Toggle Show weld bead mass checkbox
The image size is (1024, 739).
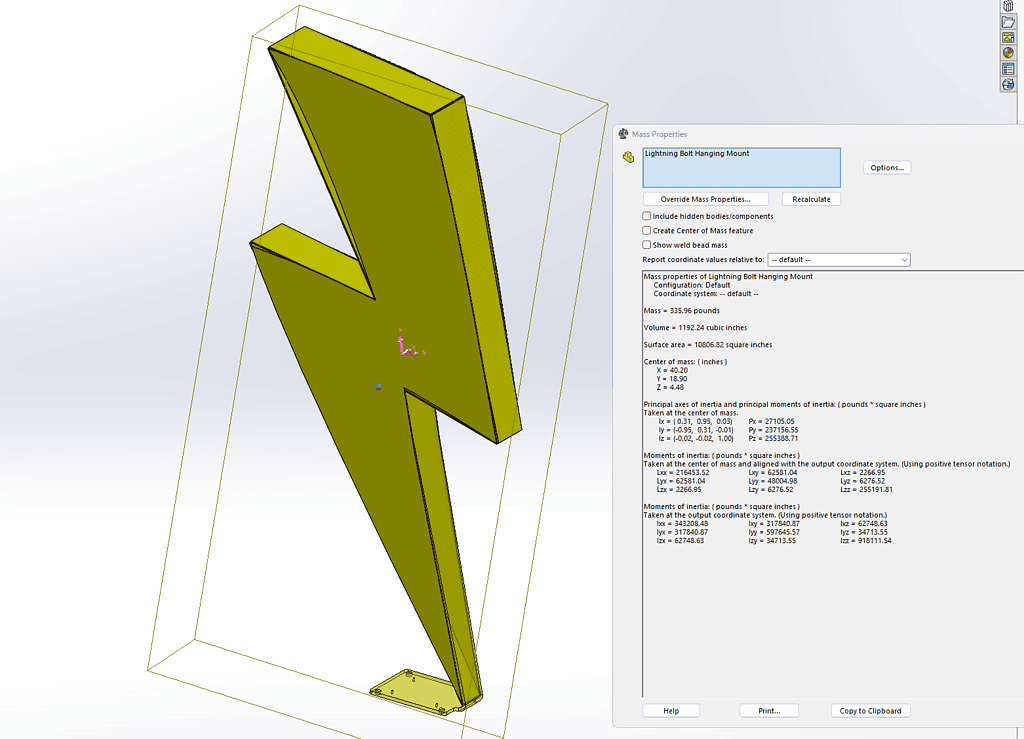647,244
